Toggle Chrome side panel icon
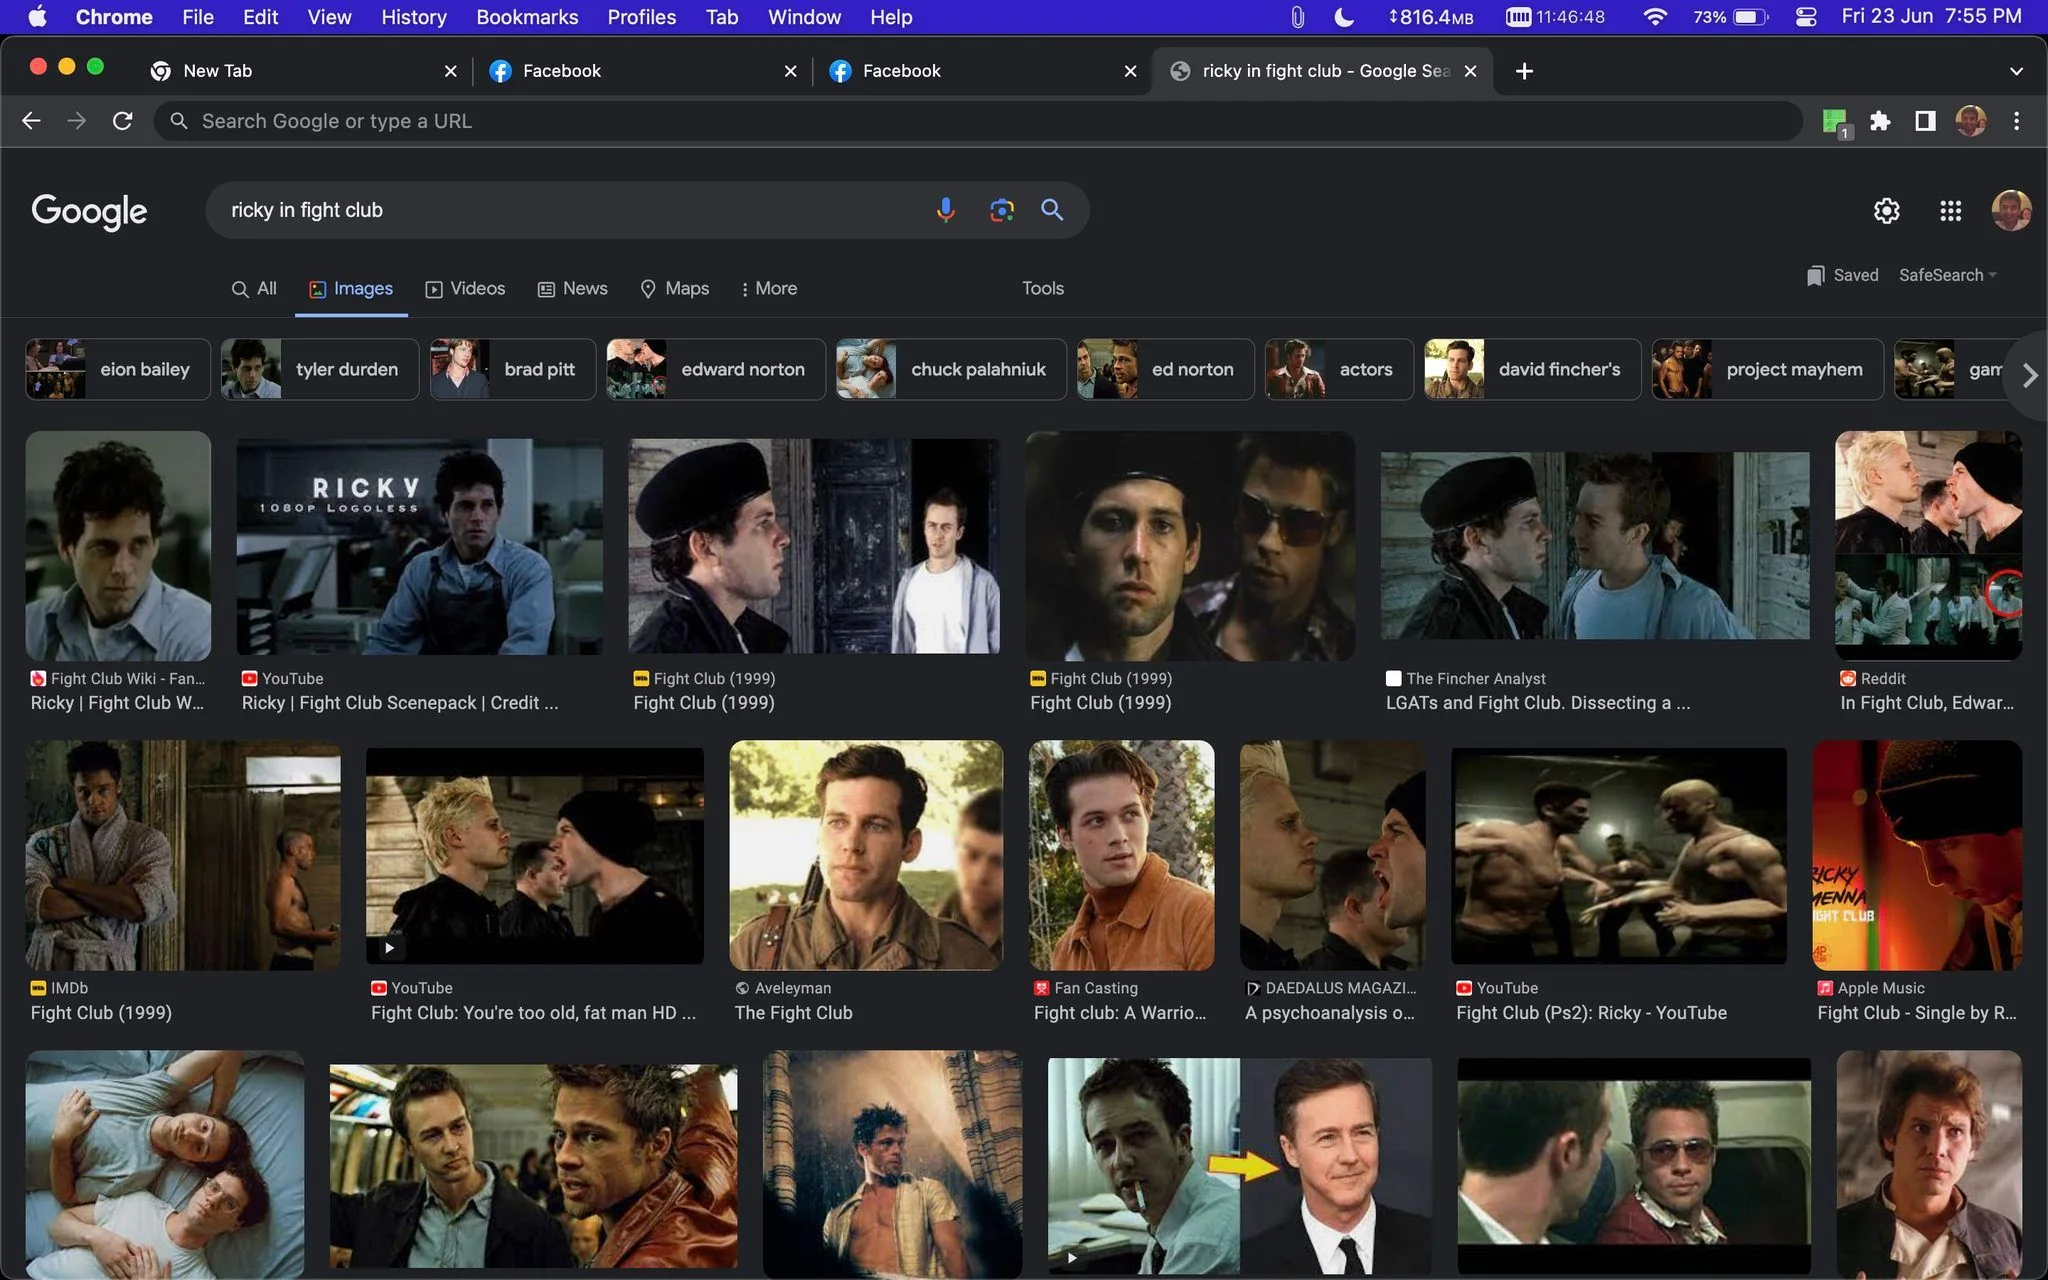Screen dimensions: 2048x1280 tap(1925, 121)
